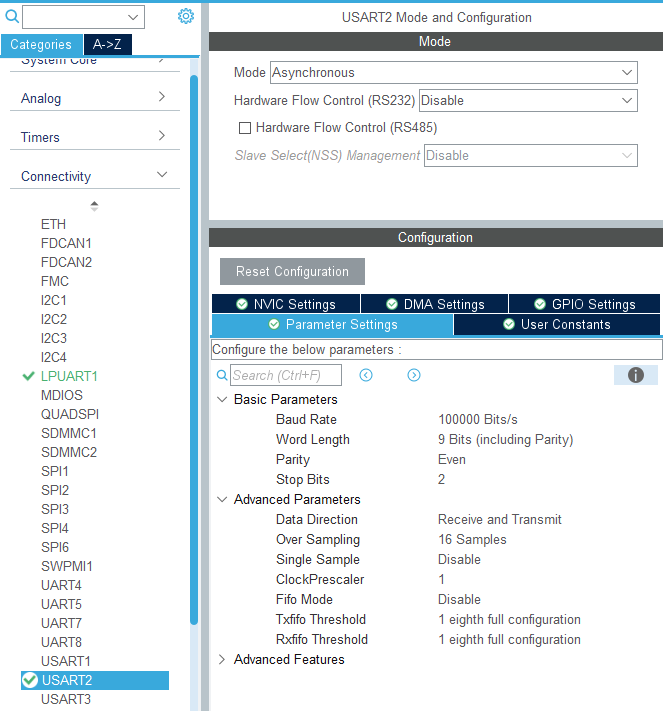Image resolution: width=663 pixels, height=711 pixels.
Task: Select SPI2 peripheral
Action: pos(55,491)
